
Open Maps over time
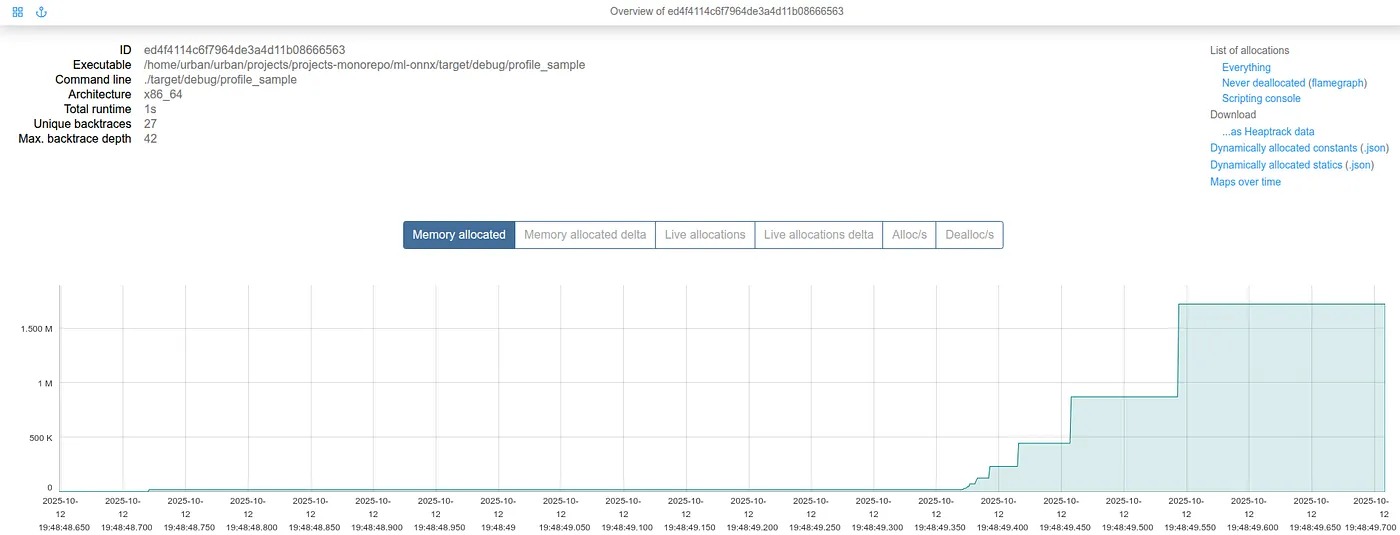(1245, 182)
